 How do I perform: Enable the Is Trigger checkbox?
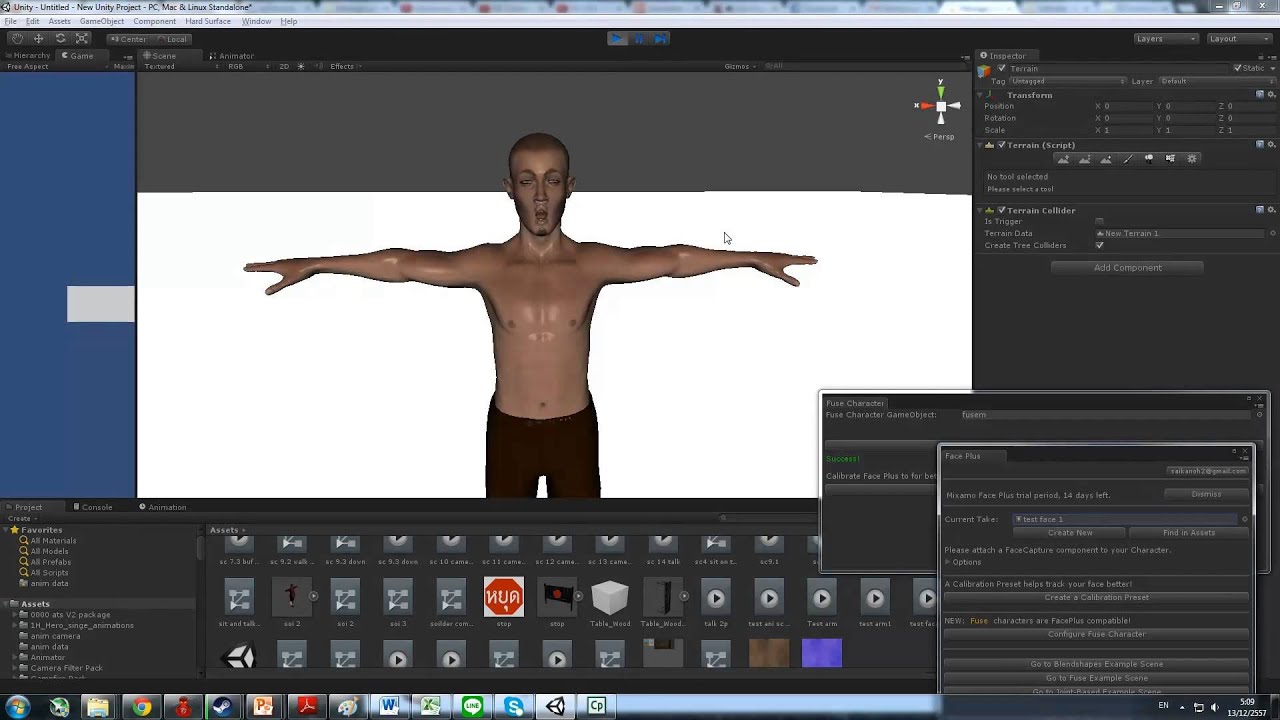[1099, 222]
